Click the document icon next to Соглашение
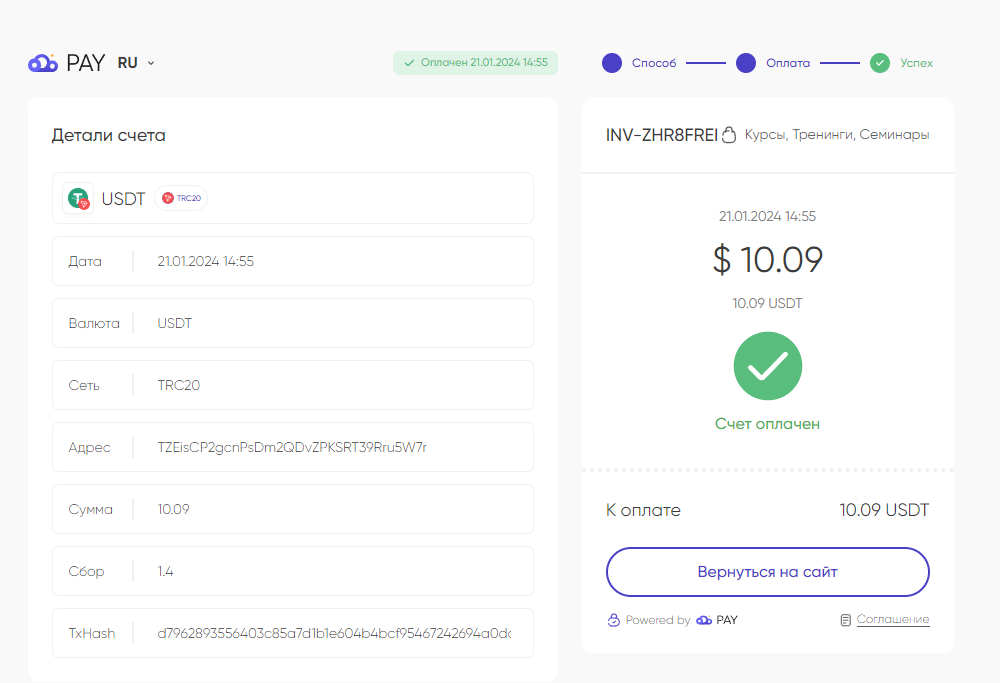Screen dimensions: 1000x683 click(x=846, y=620)
